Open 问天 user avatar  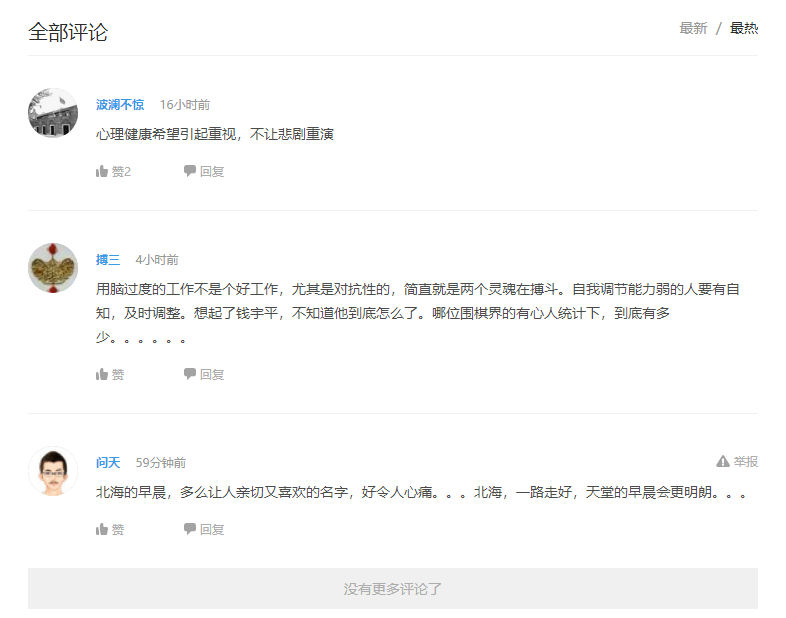(53, 471)
